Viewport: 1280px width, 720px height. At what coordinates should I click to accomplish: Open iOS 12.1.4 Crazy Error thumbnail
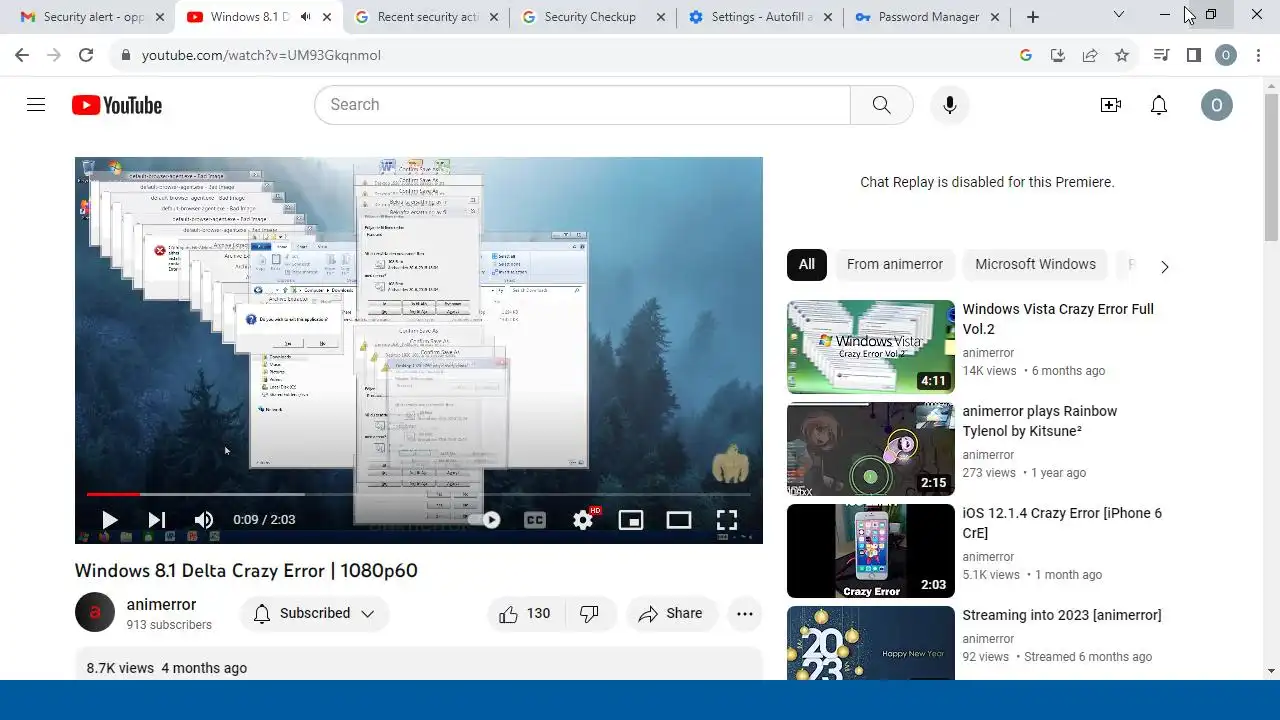pyautogui.click(x=871, y=551)
